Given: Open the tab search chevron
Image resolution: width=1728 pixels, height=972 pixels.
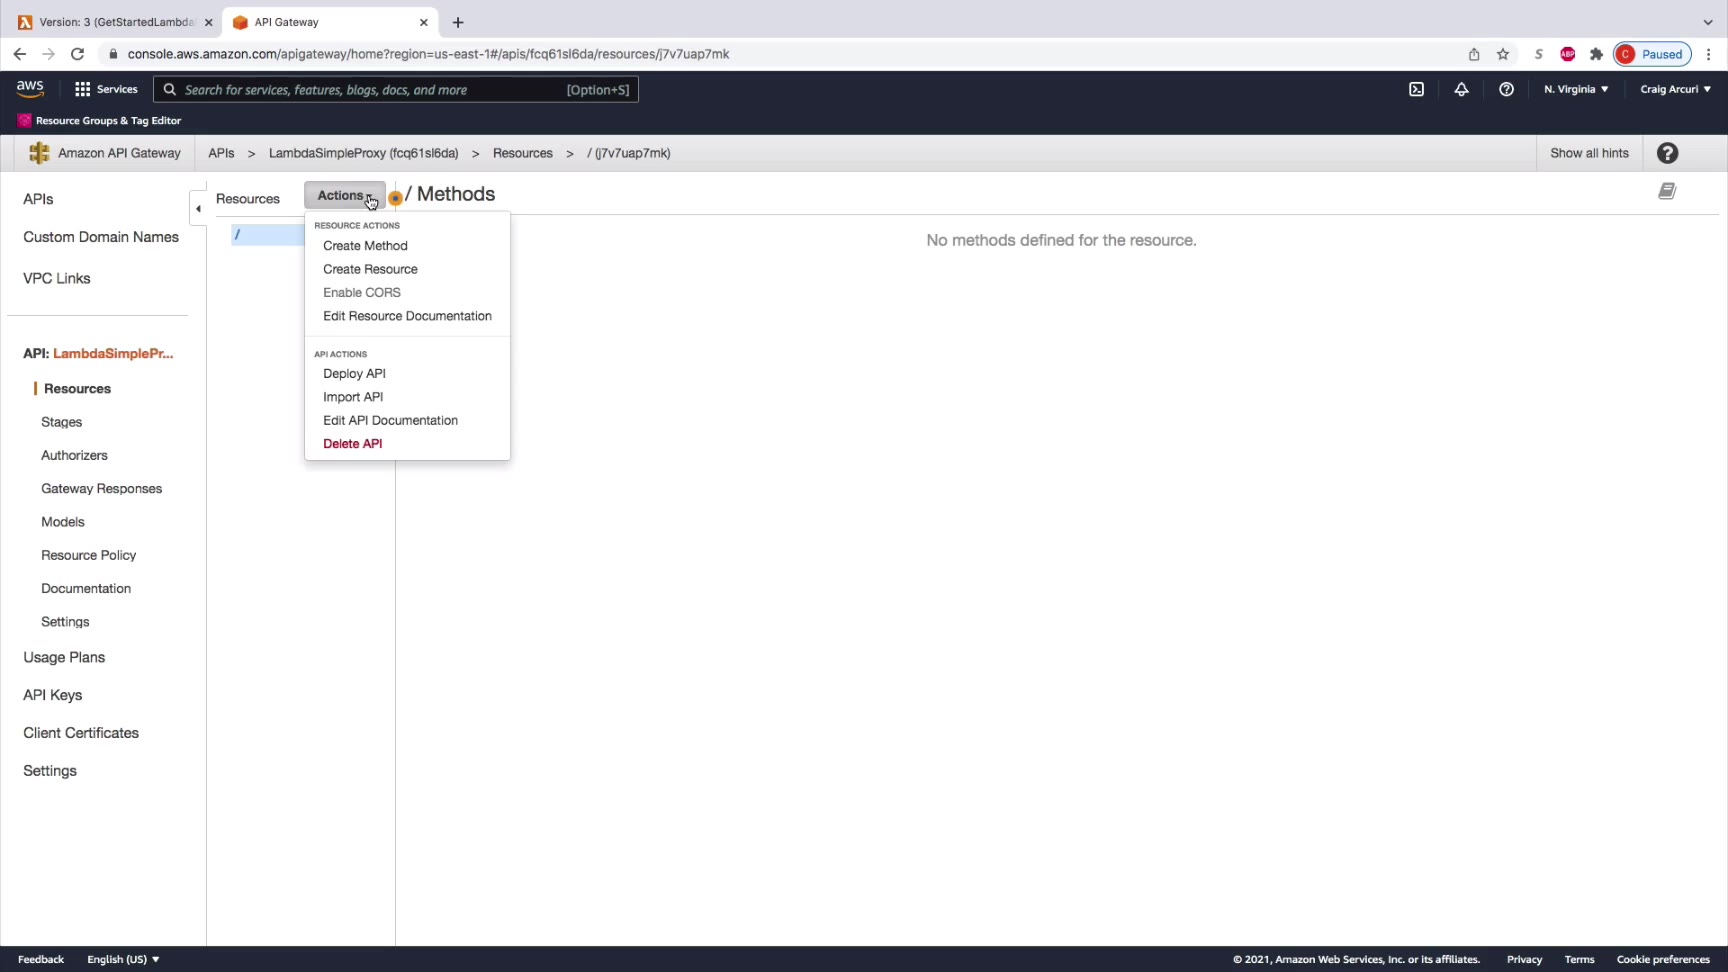Looking at the screenshot, I should click(x=1708, y=22).
